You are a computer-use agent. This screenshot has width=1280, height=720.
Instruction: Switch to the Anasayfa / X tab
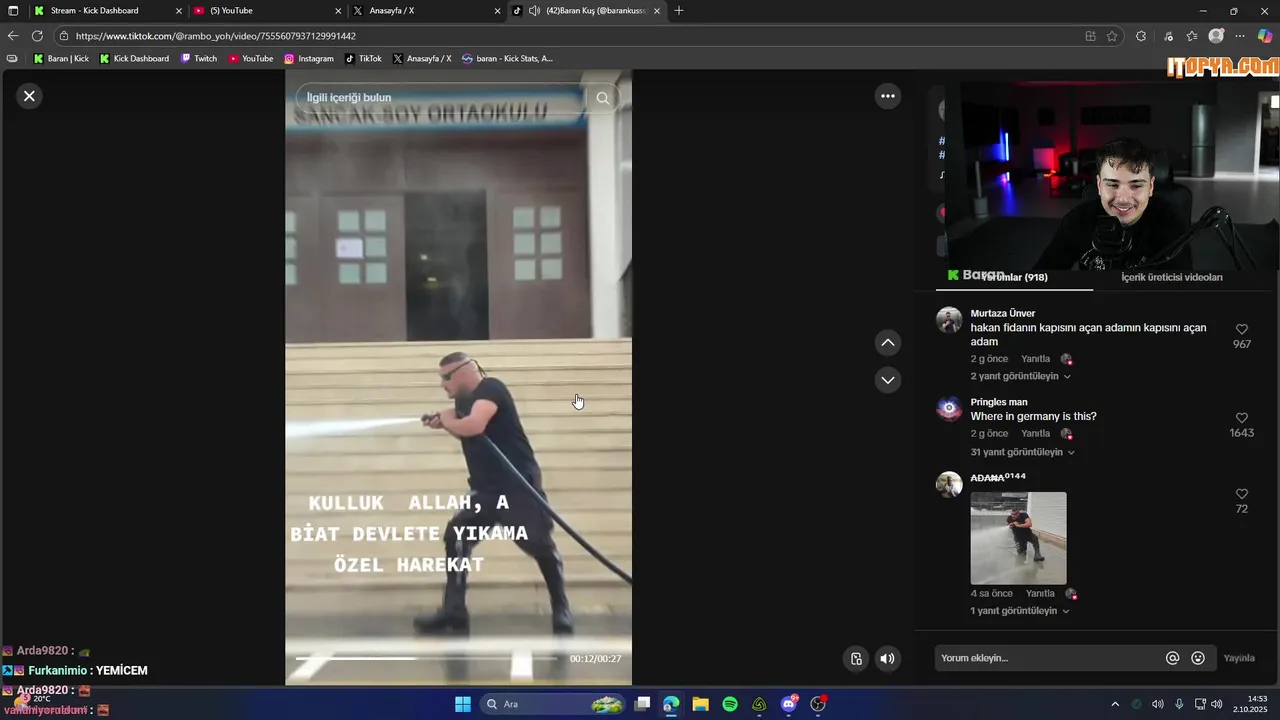426,10
